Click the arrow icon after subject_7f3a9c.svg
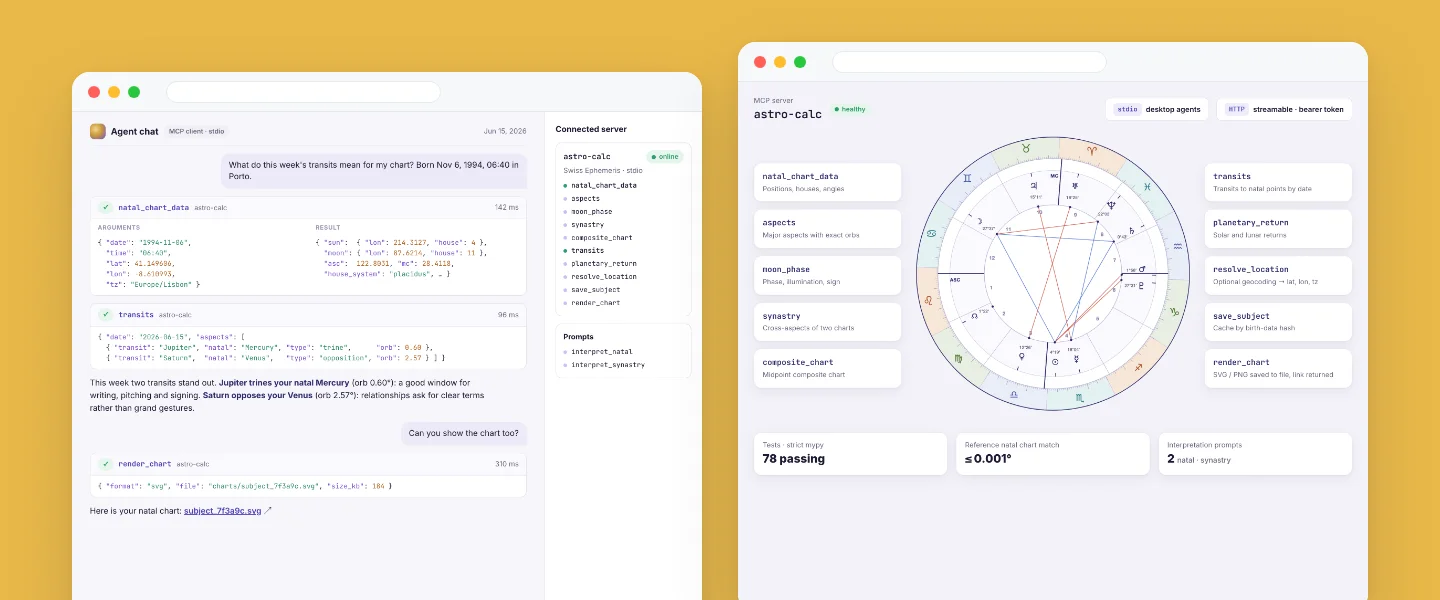Screen dimensions: 1440x600 pos(268,511)
